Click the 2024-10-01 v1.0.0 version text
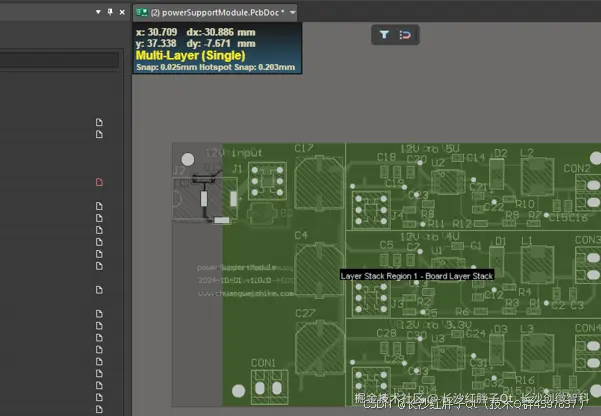Screen dimensions: 601x416 pyautogui.click(x=235, y=280)
